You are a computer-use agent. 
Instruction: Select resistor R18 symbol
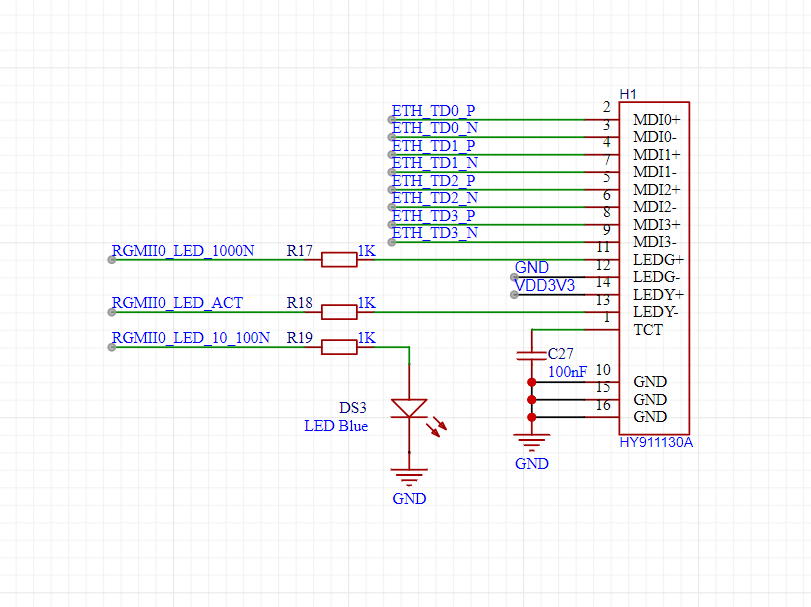coord(339,312)
